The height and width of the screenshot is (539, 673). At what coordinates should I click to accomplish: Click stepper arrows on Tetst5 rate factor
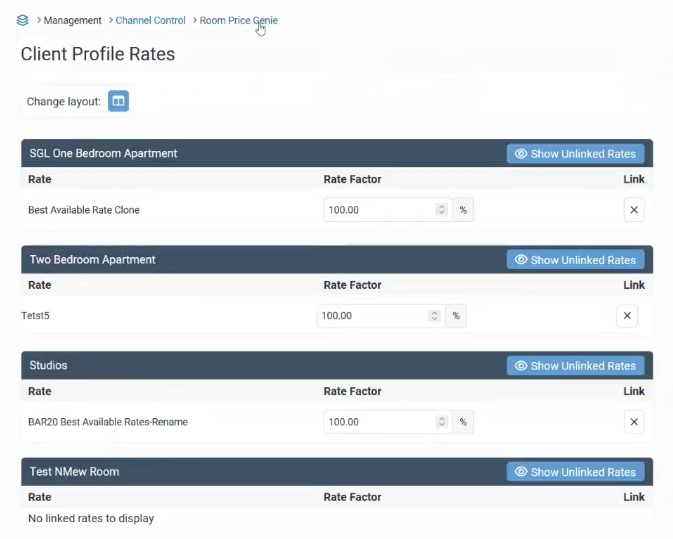[434, 316]
